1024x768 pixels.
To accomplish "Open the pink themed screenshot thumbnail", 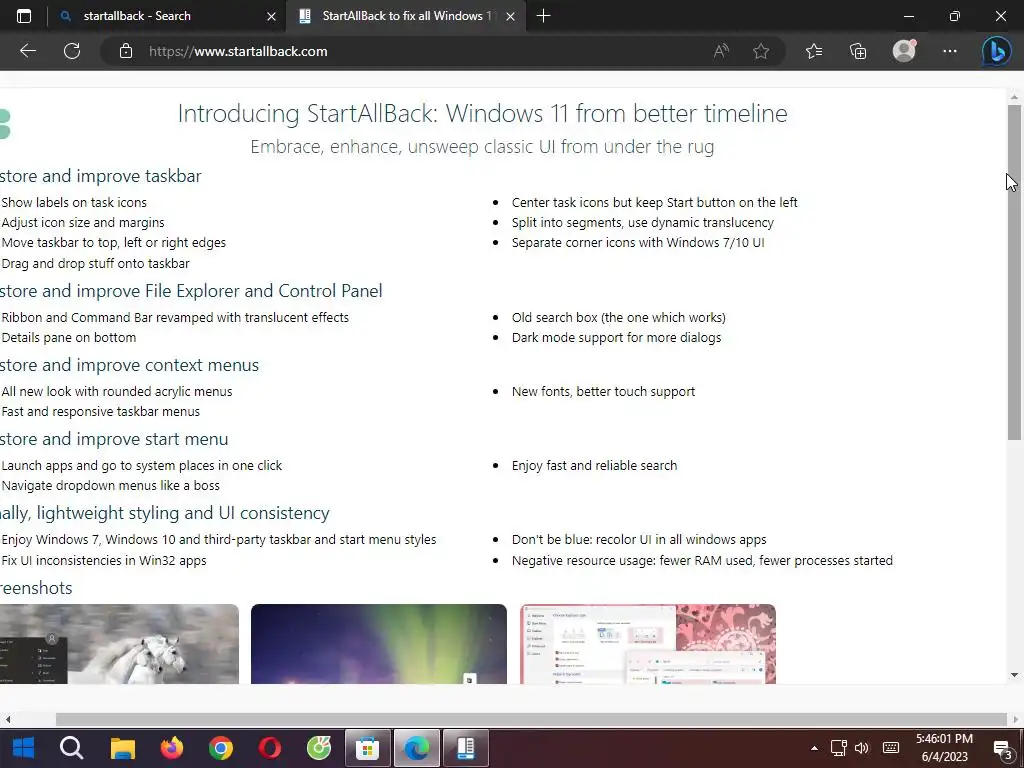I will click(648, 644).
